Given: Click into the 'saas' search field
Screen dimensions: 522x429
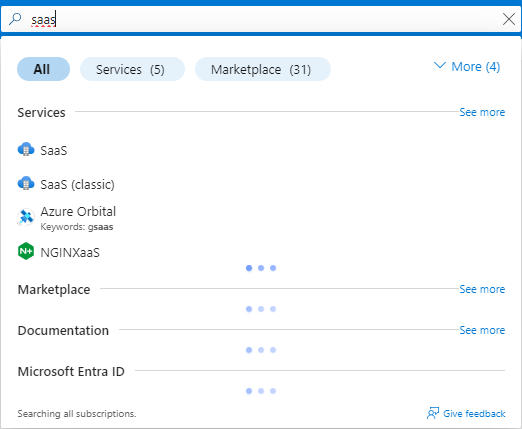Looking at the screenshot, I should click(260, 19).
